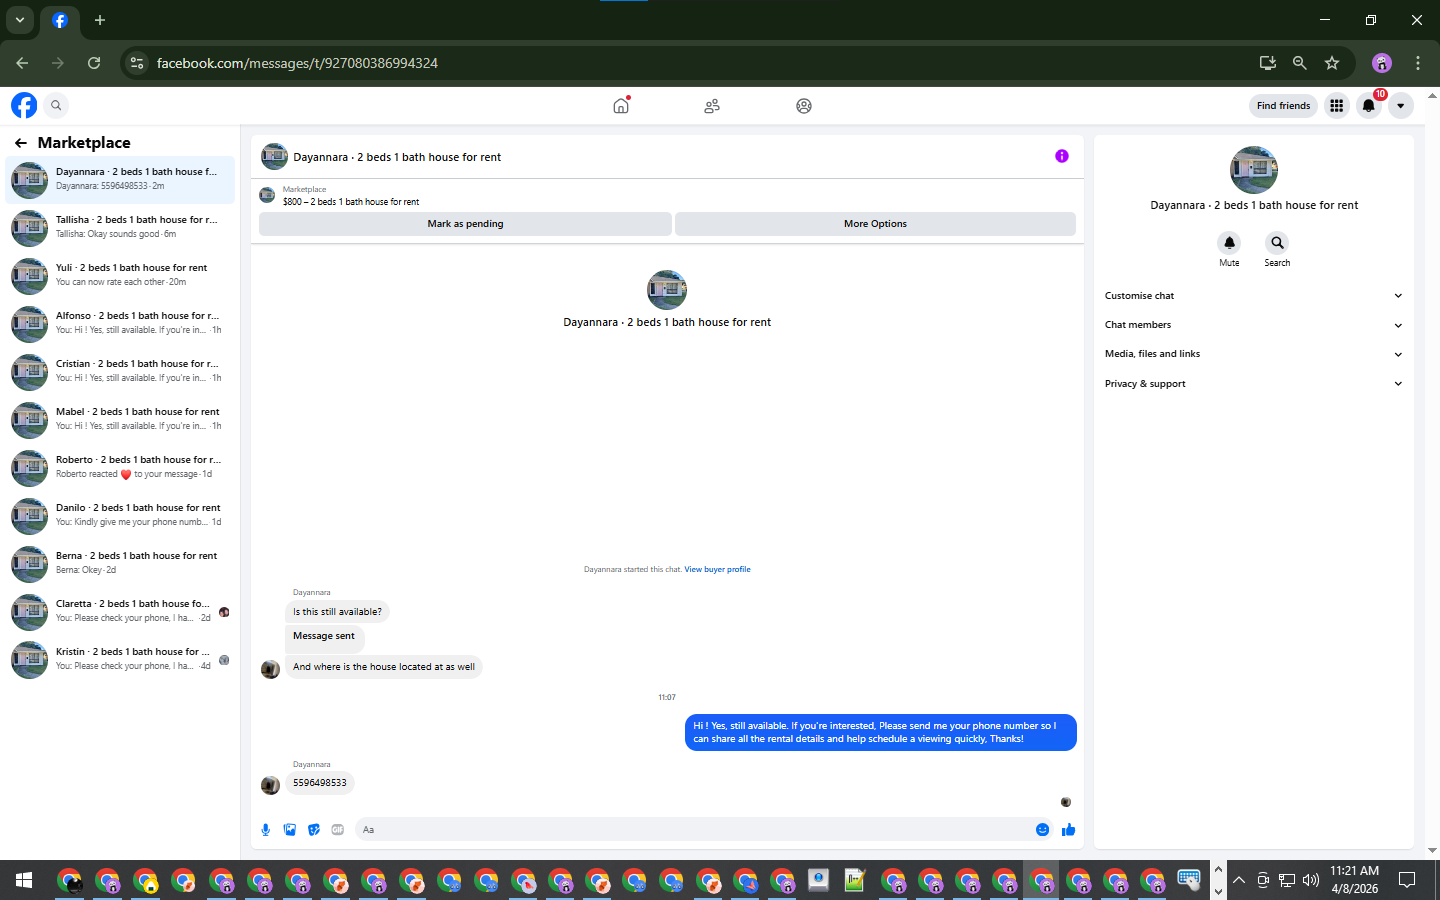Screen dimensions: 1440x900
Task: Click the voice clip microphone icon
Action: tap(266, 829)
